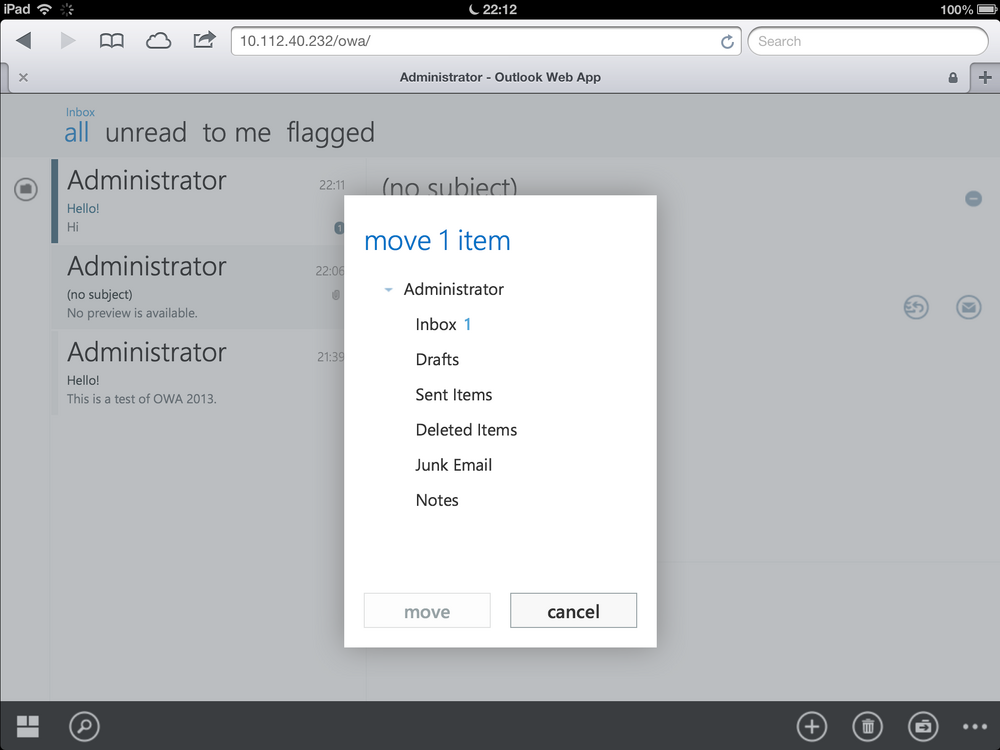This screenshot has height=750, width=1000.
Task: Click the mark as unread envelope icon
Action: [x=968, y=307]
